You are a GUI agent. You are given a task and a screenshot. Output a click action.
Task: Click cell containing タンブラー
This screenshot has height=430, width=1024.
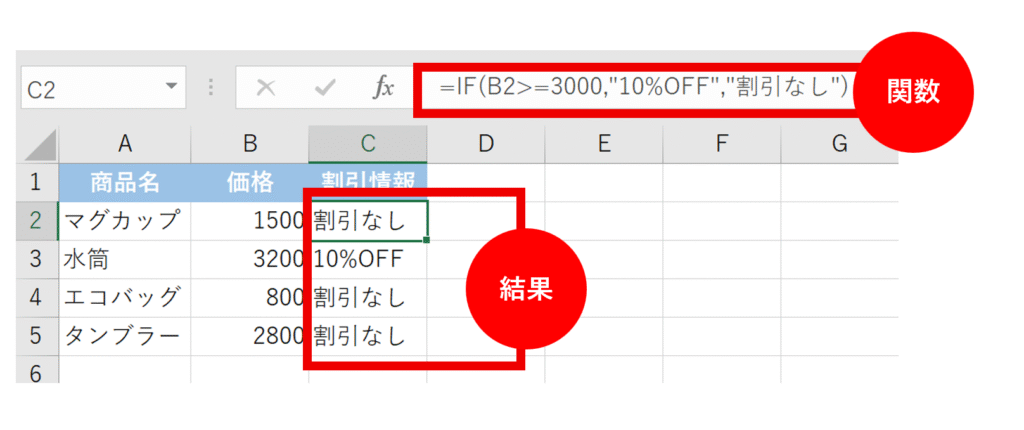click(x=124, y=336)
